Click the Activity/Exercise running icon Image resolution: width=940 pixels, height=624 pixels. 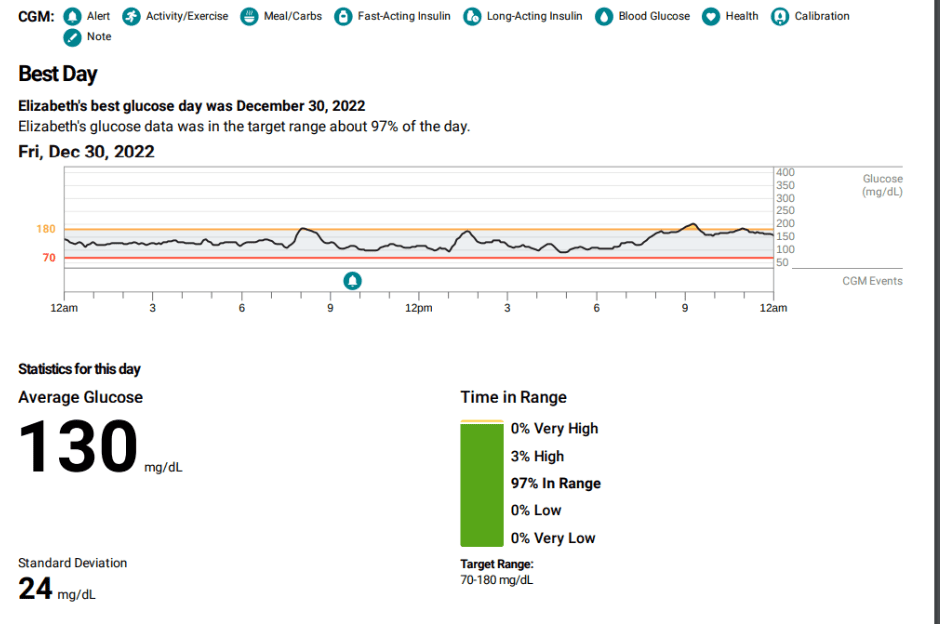131,17
